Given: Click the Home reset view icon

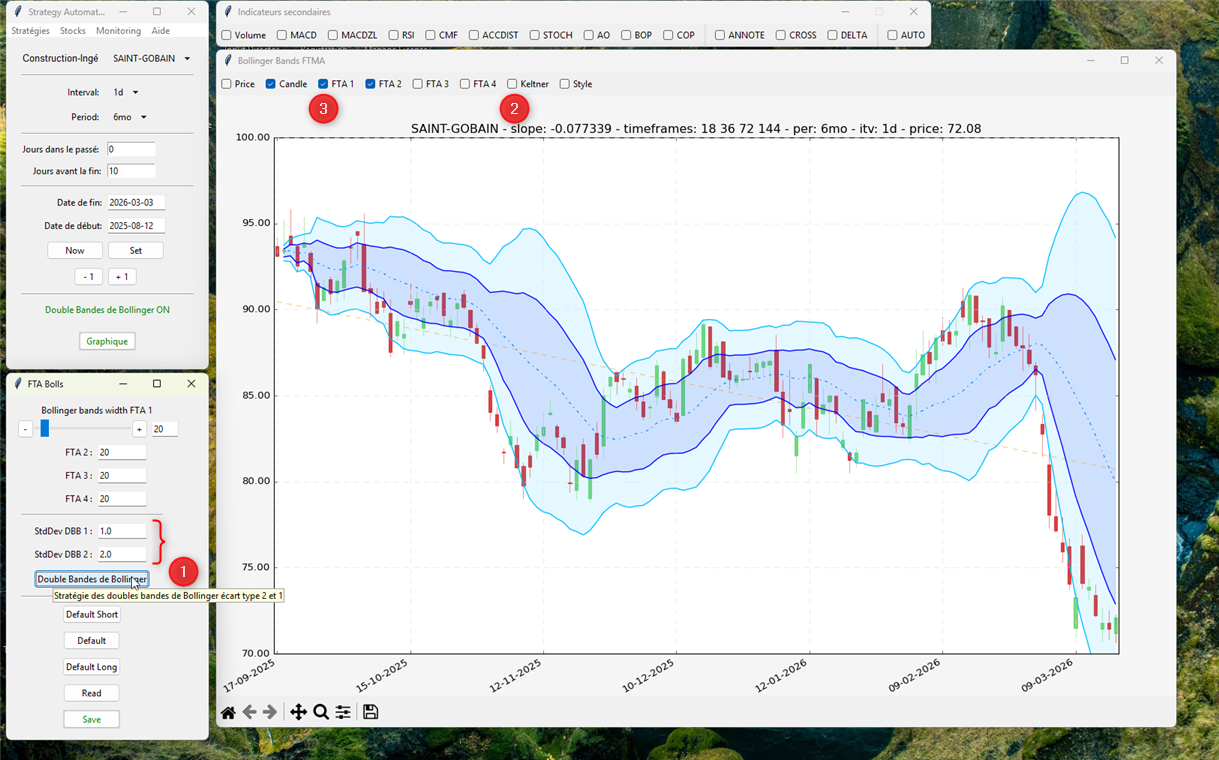Looking at the screenshot, I should pyautogui.click(x=228, y=712).
